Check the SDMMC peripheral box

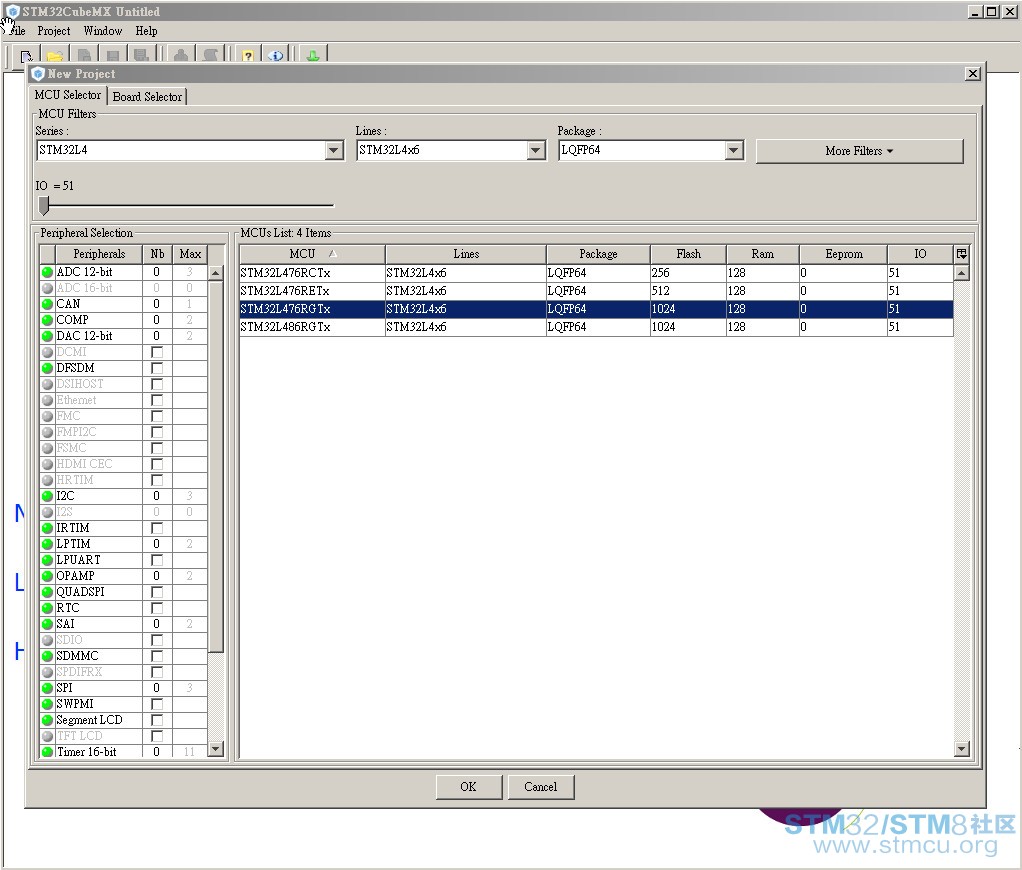click(156, 656)
